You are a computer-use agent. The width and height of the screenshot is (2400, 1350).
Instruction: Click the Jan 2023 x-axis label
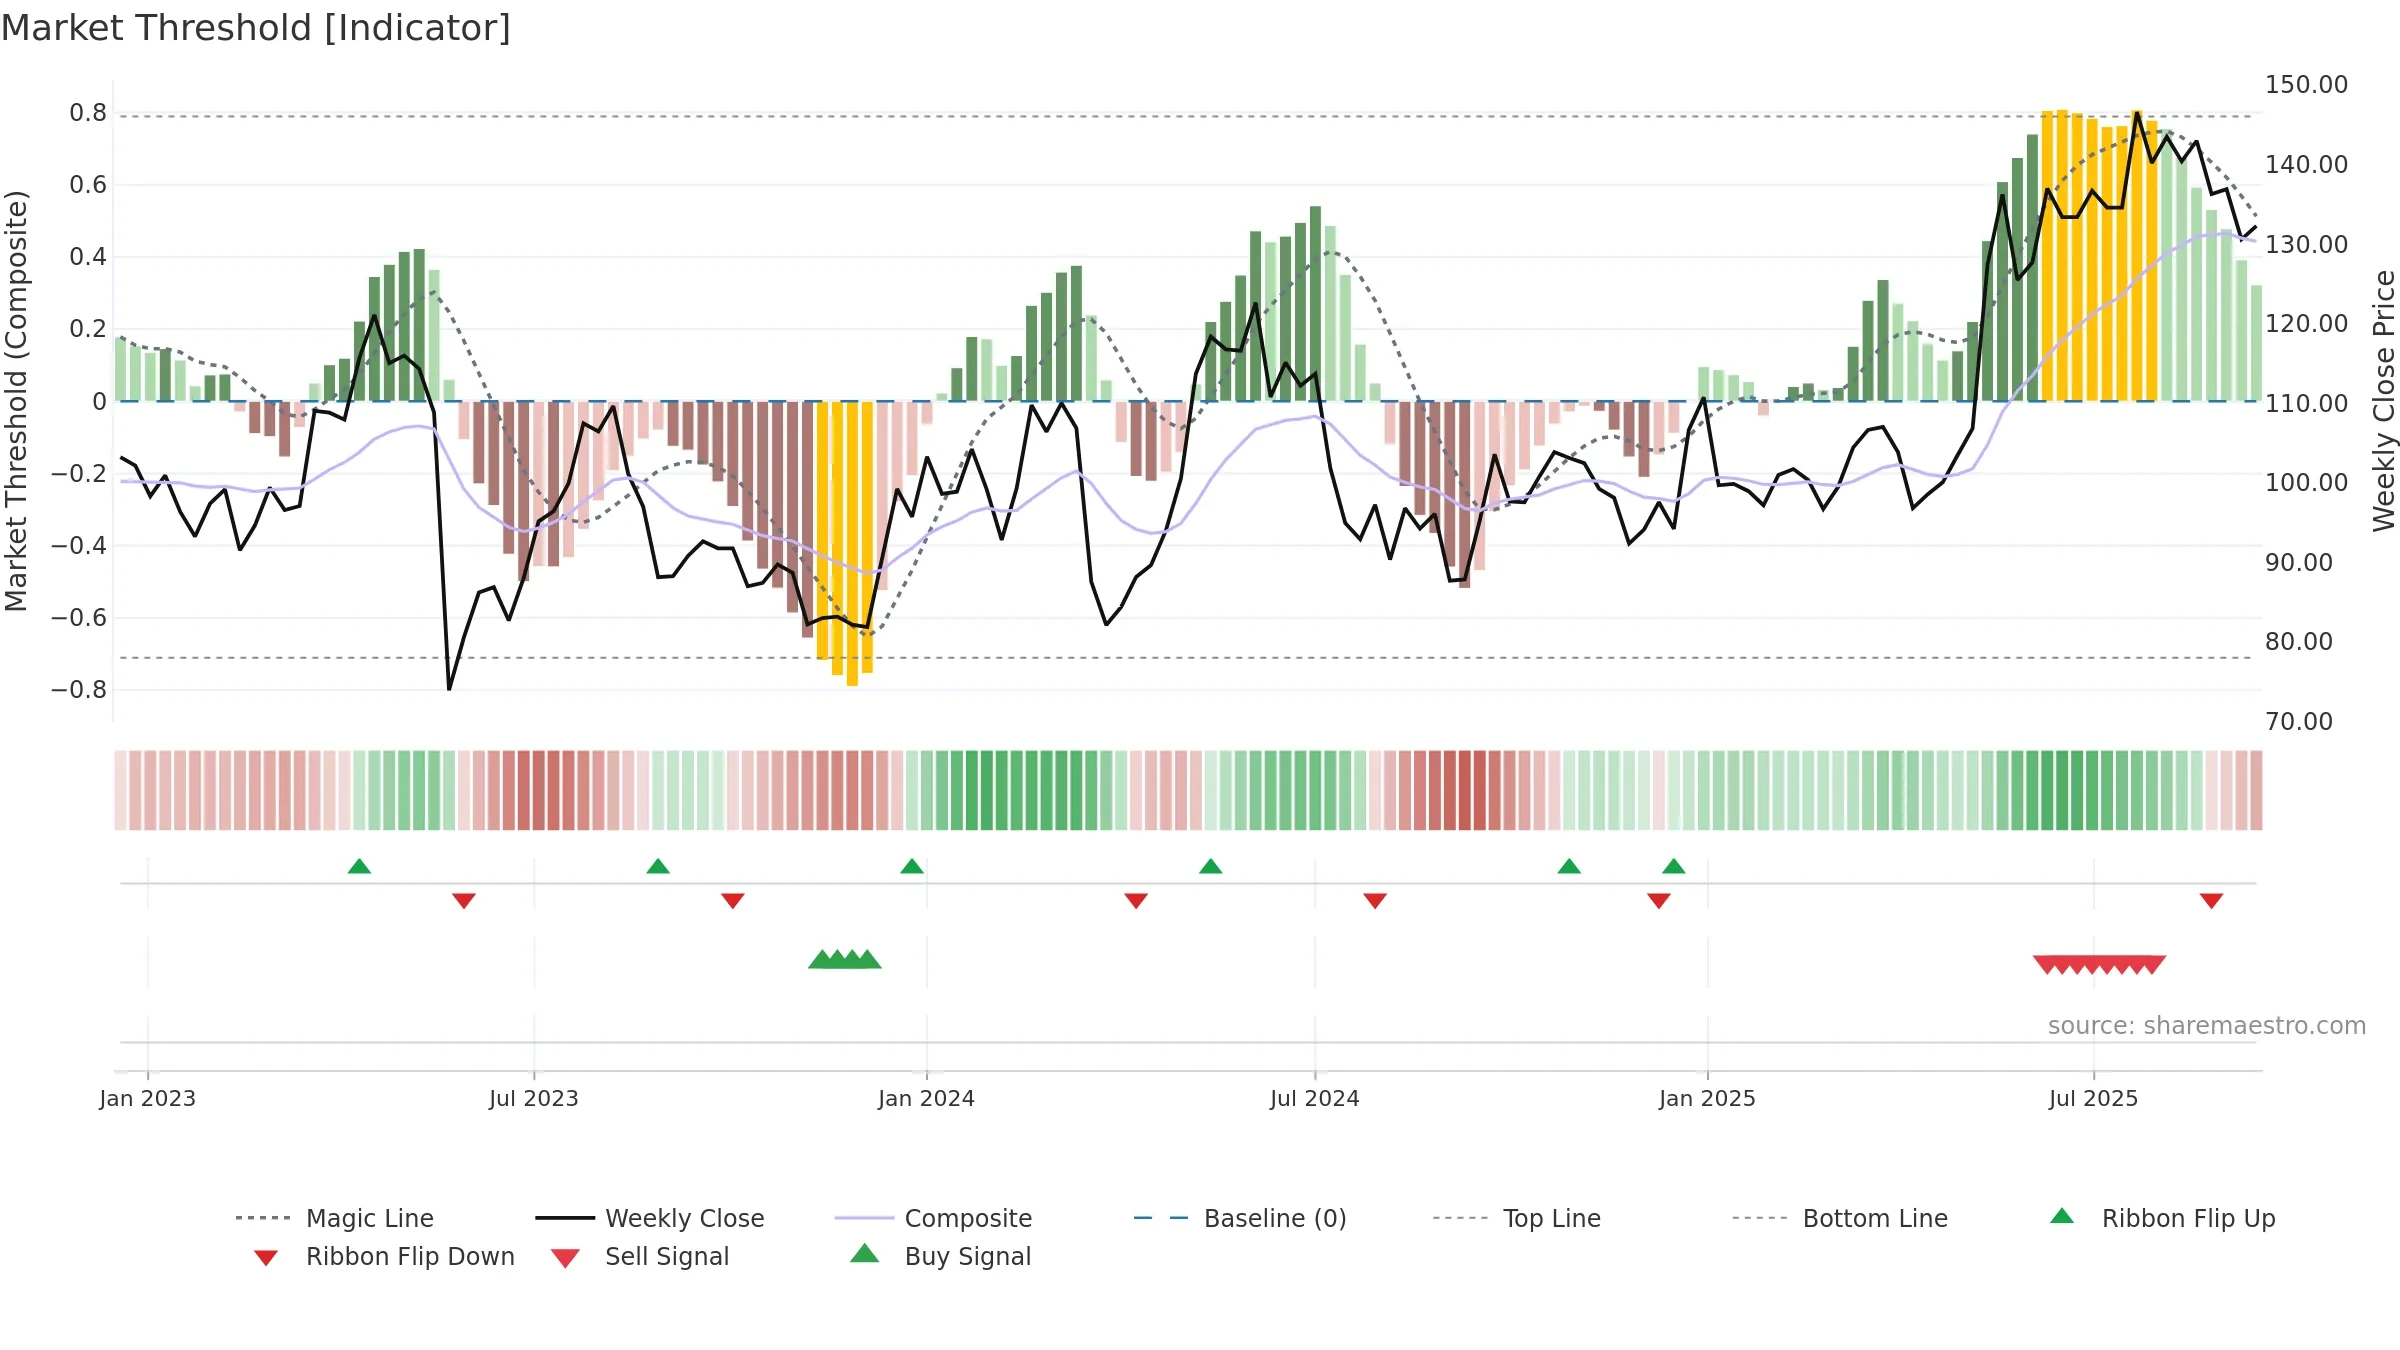(148, 1098)
